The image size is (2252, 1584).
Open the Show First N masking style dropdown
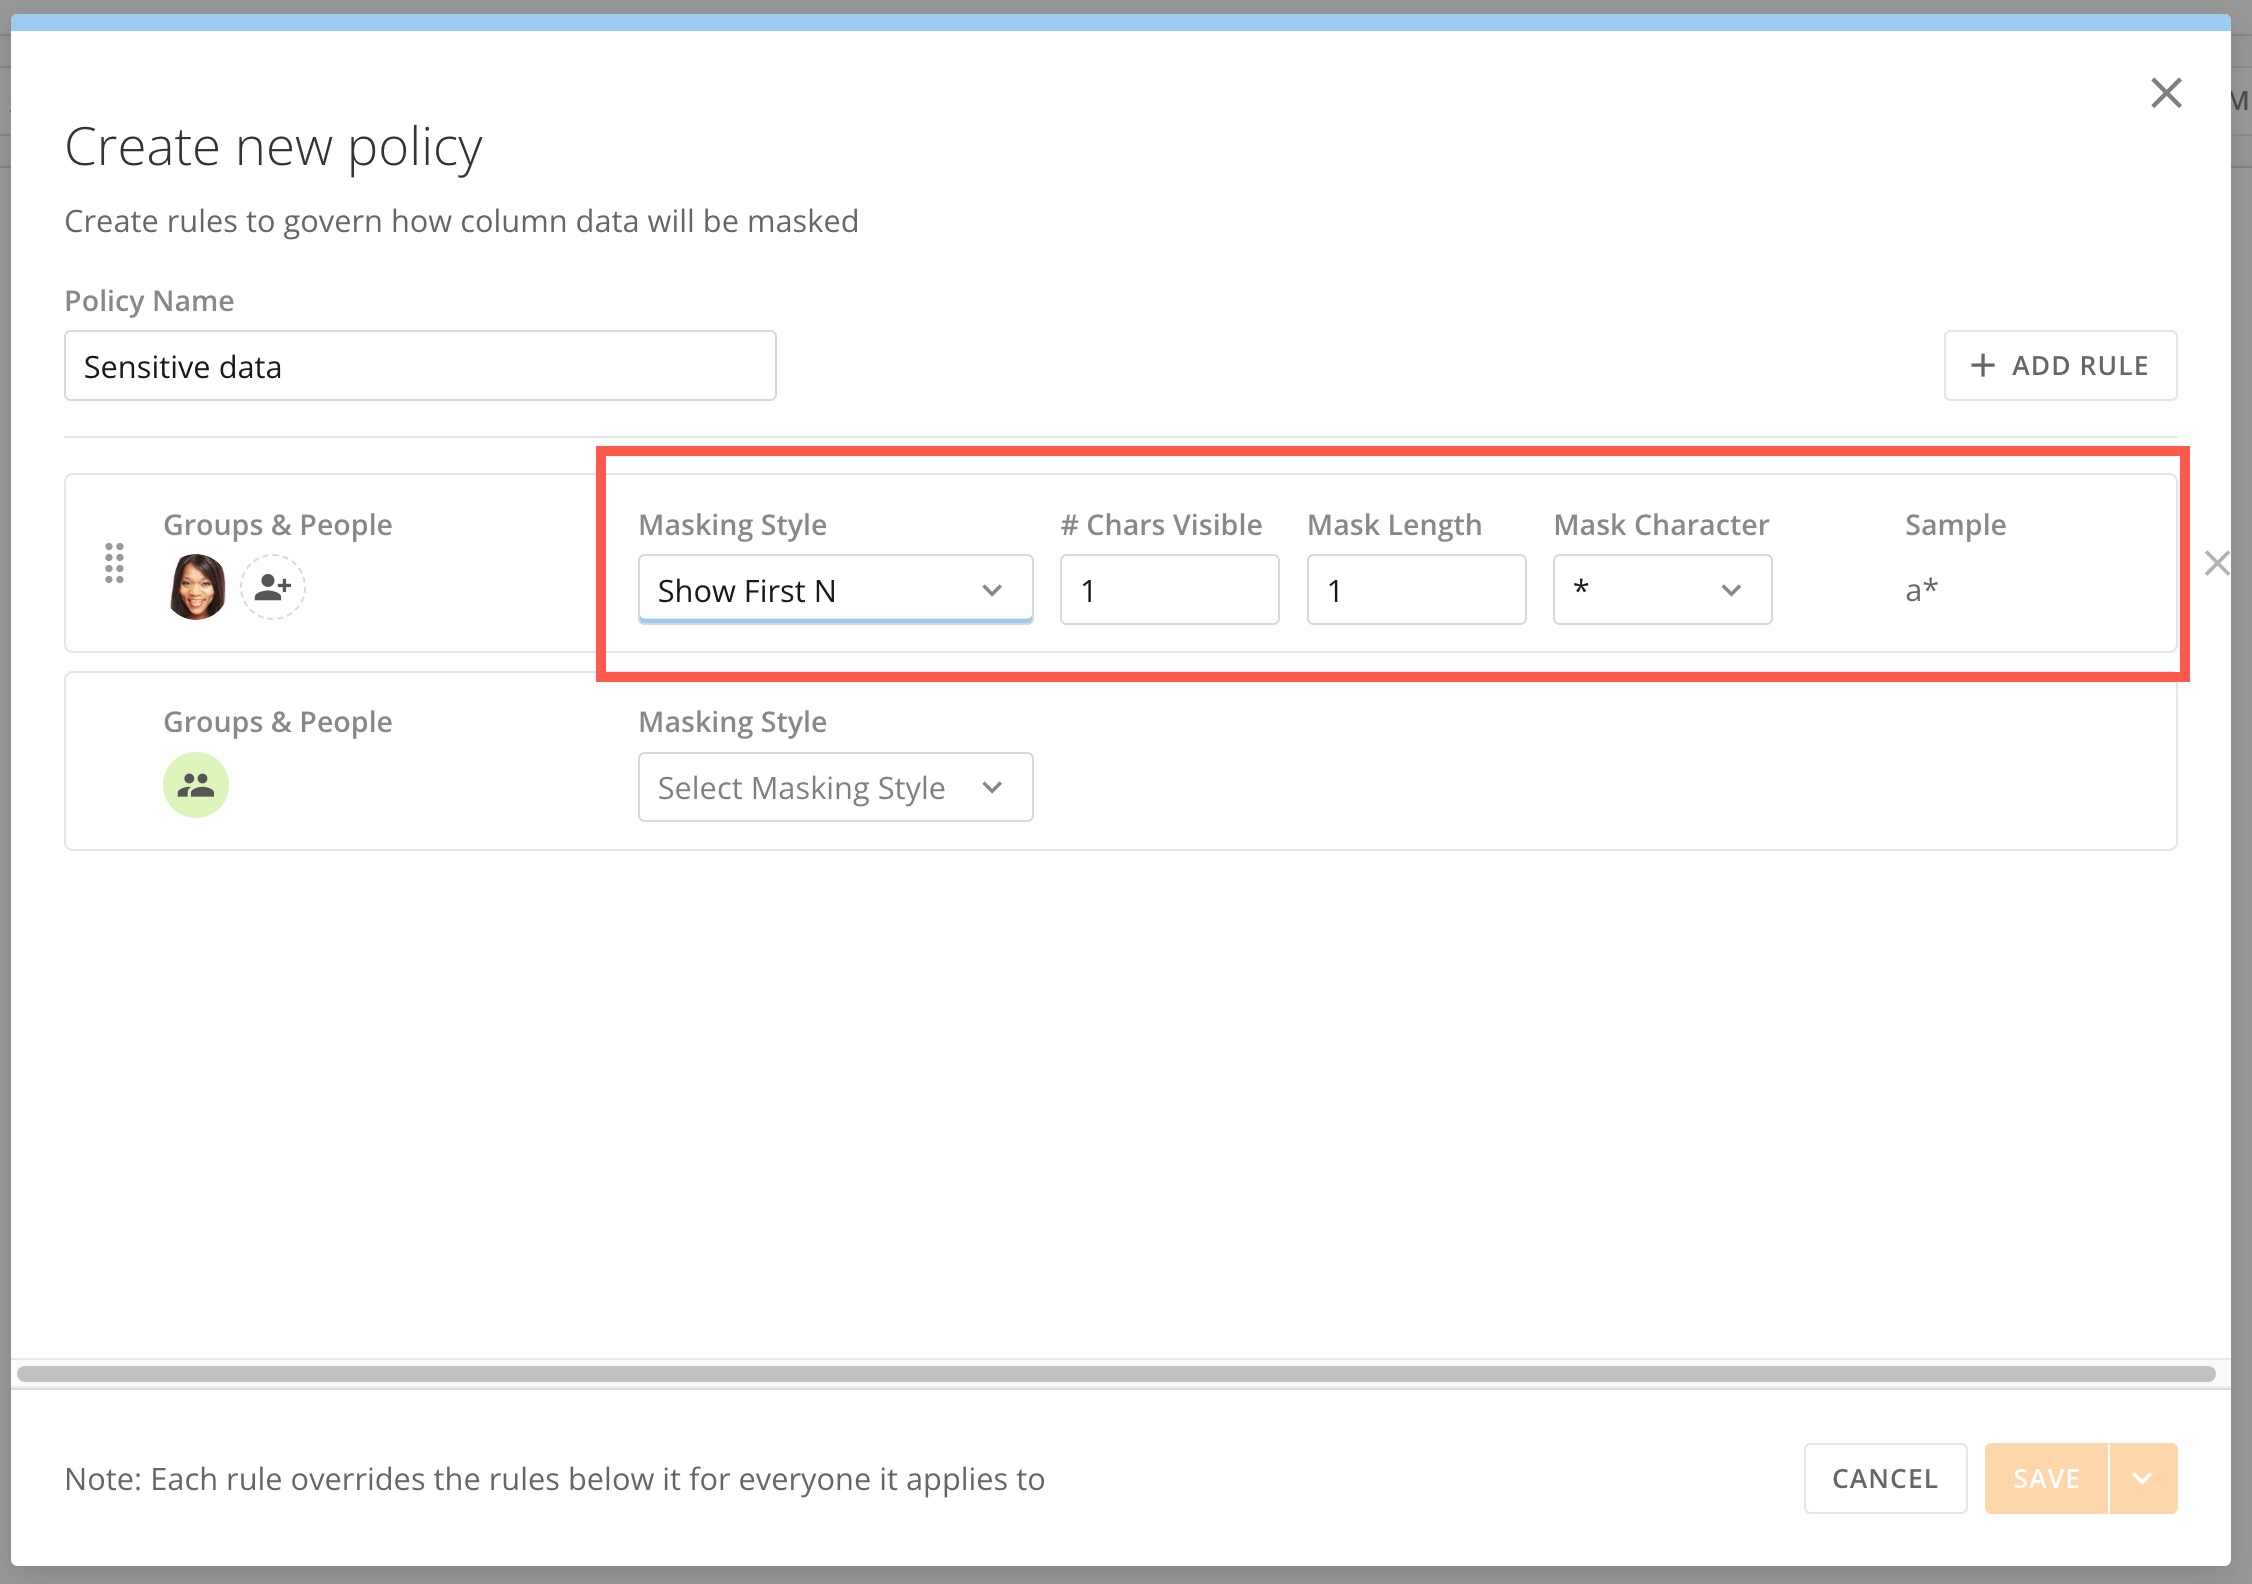point(834,590)
